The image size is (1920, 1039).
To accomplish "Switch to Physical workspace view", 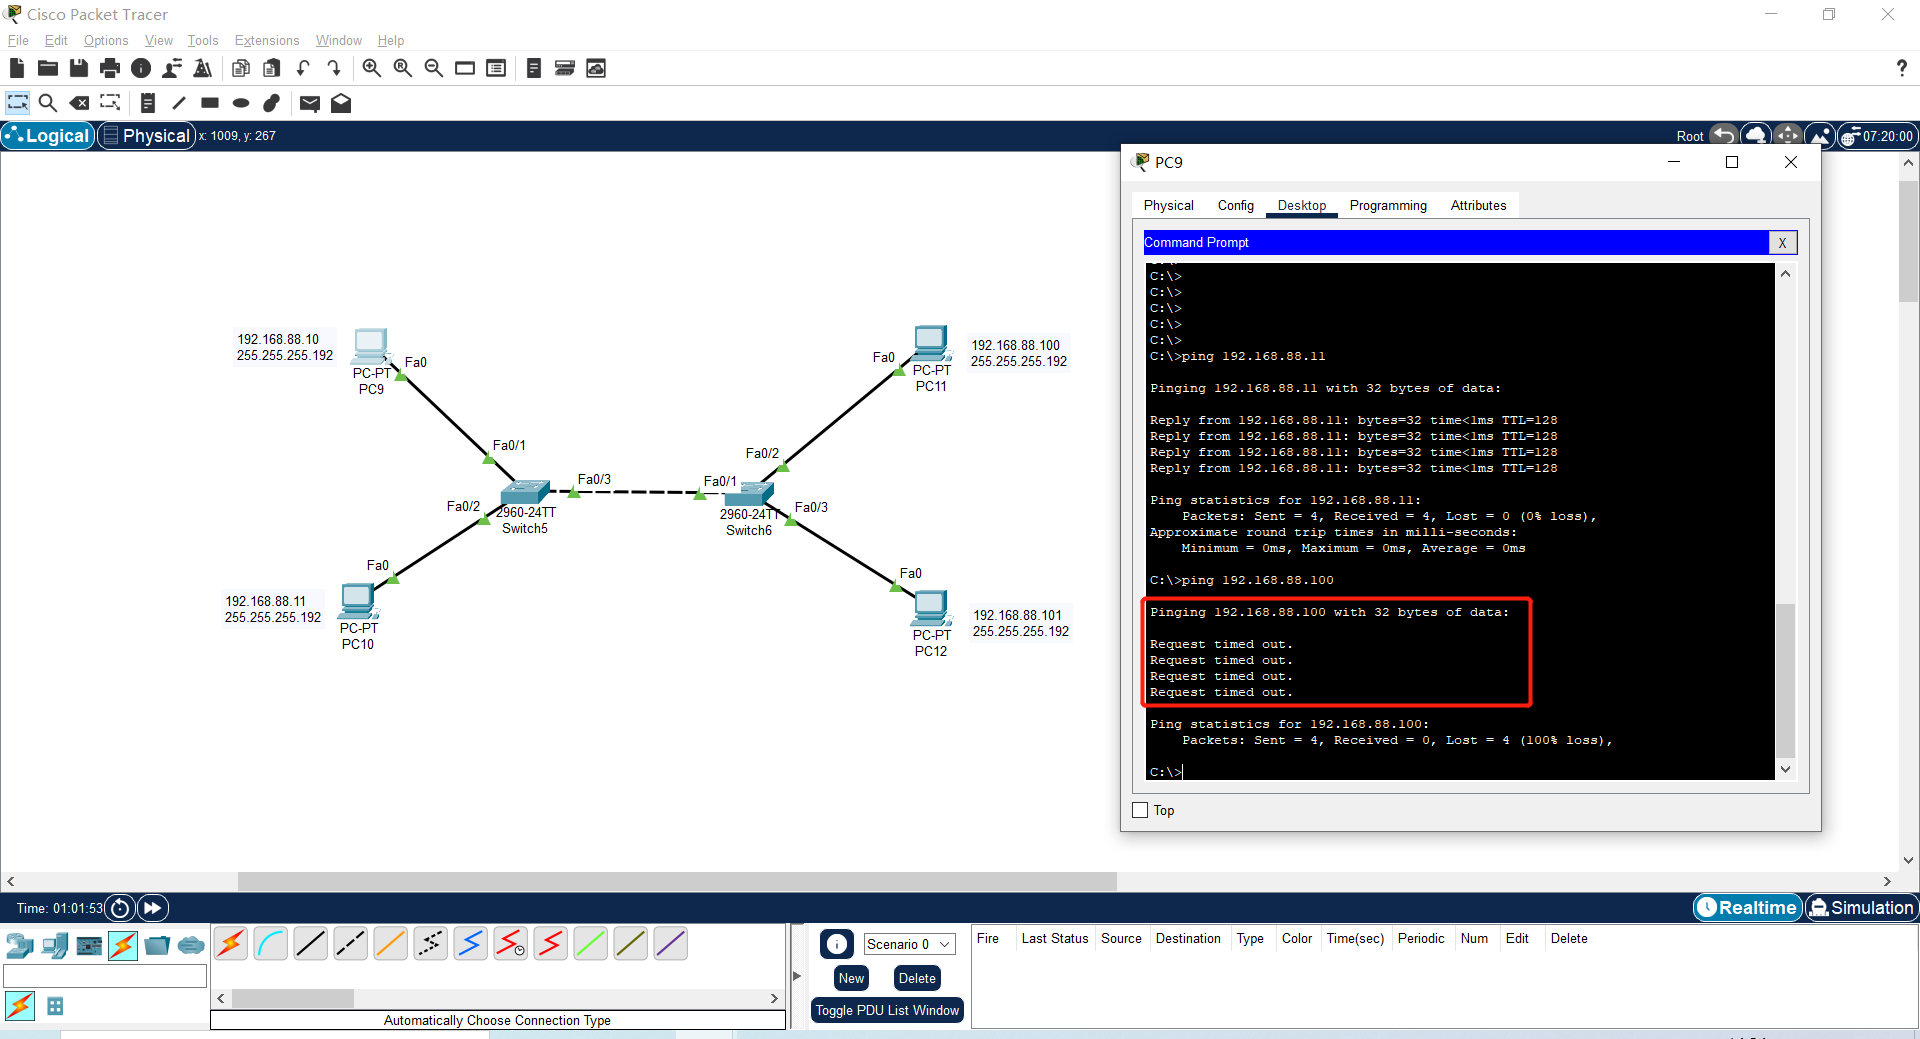I will pos(146,136).
